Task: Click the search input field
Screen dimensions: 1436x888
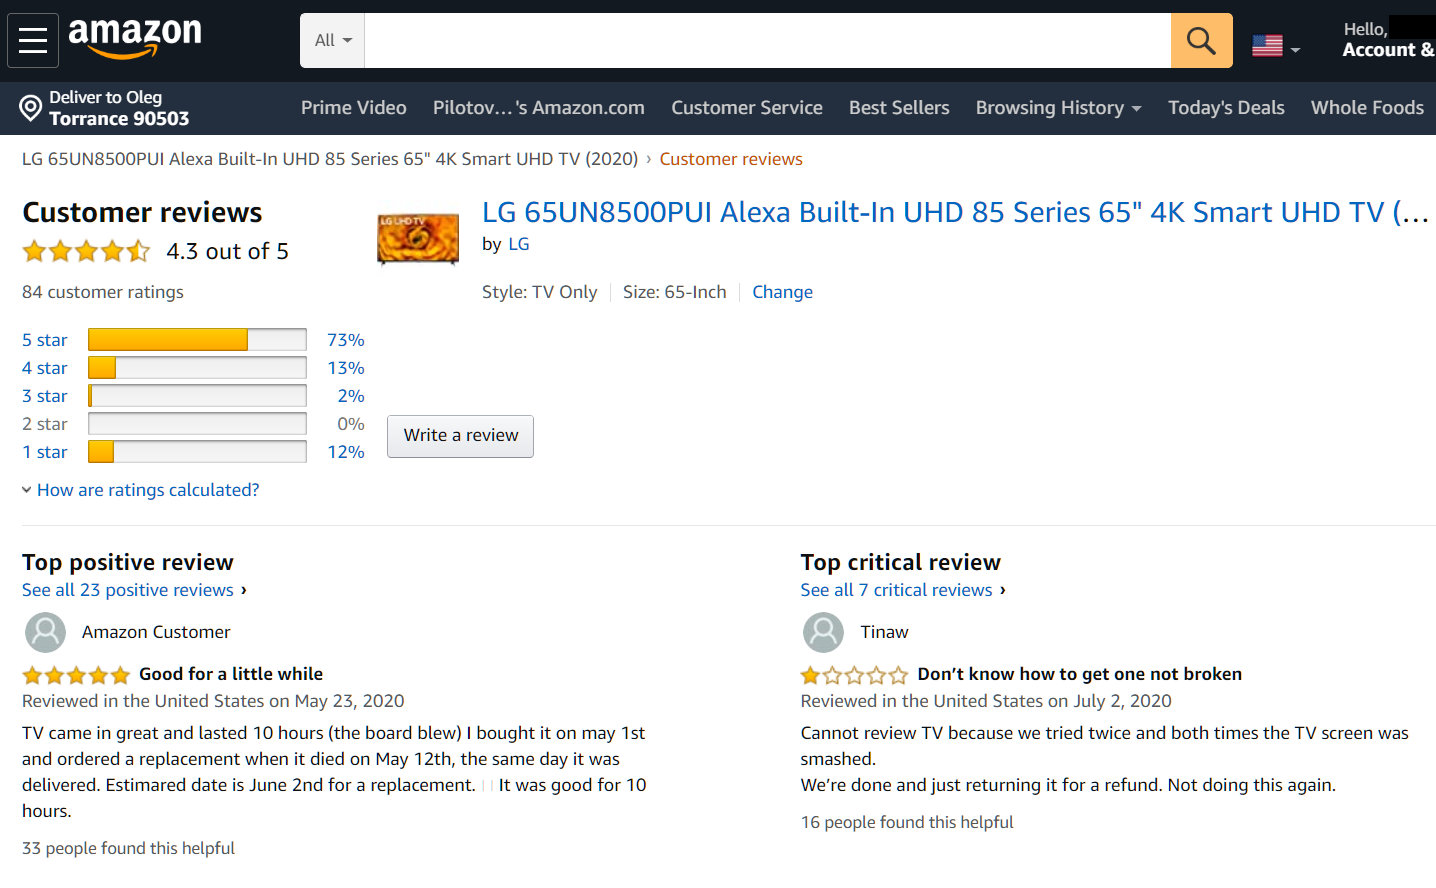Action: 767,41
